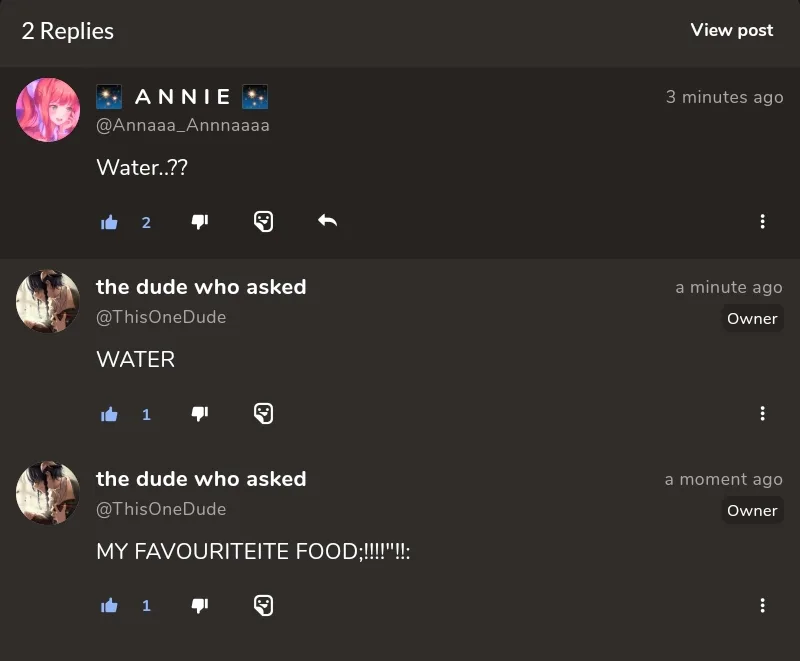Click the "2 Replies" header
Viewport: 800px width, 661px height.
click(x=68, y=31)
